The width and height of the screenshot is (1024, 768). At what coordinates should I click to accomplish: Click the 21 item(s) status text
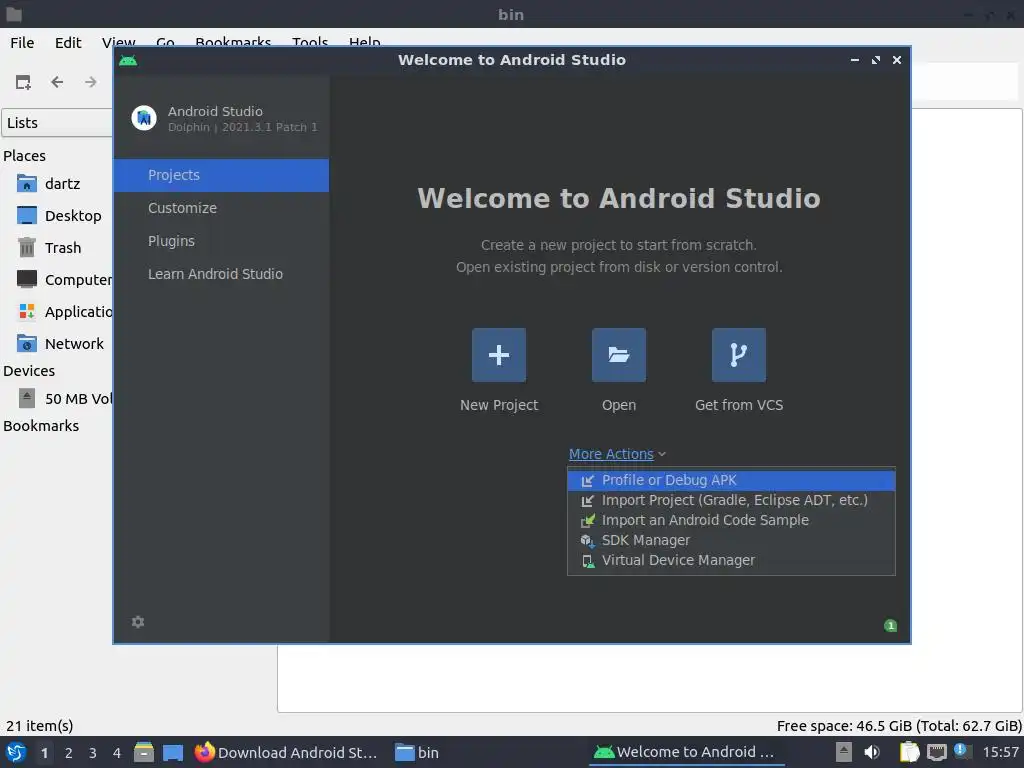(x=39, y=726)
